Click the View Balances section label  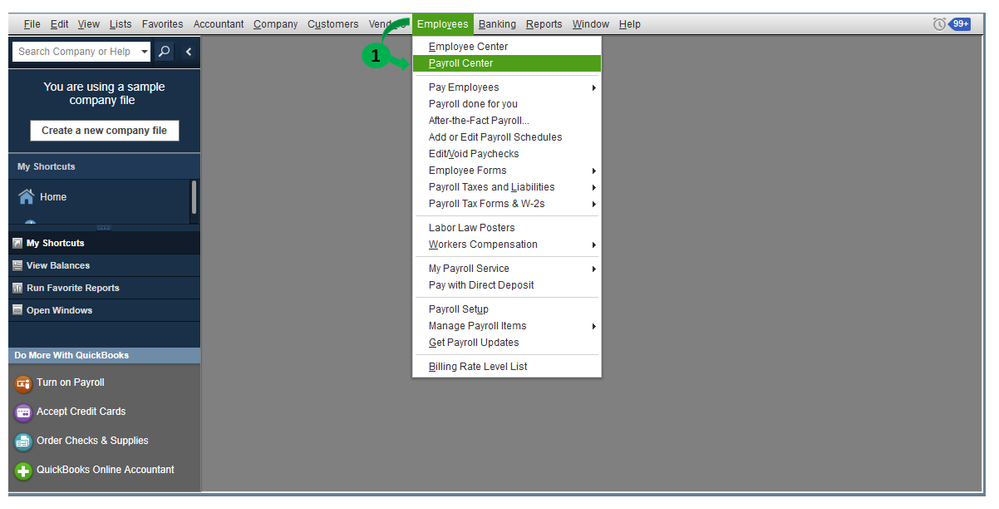point(58,266)
